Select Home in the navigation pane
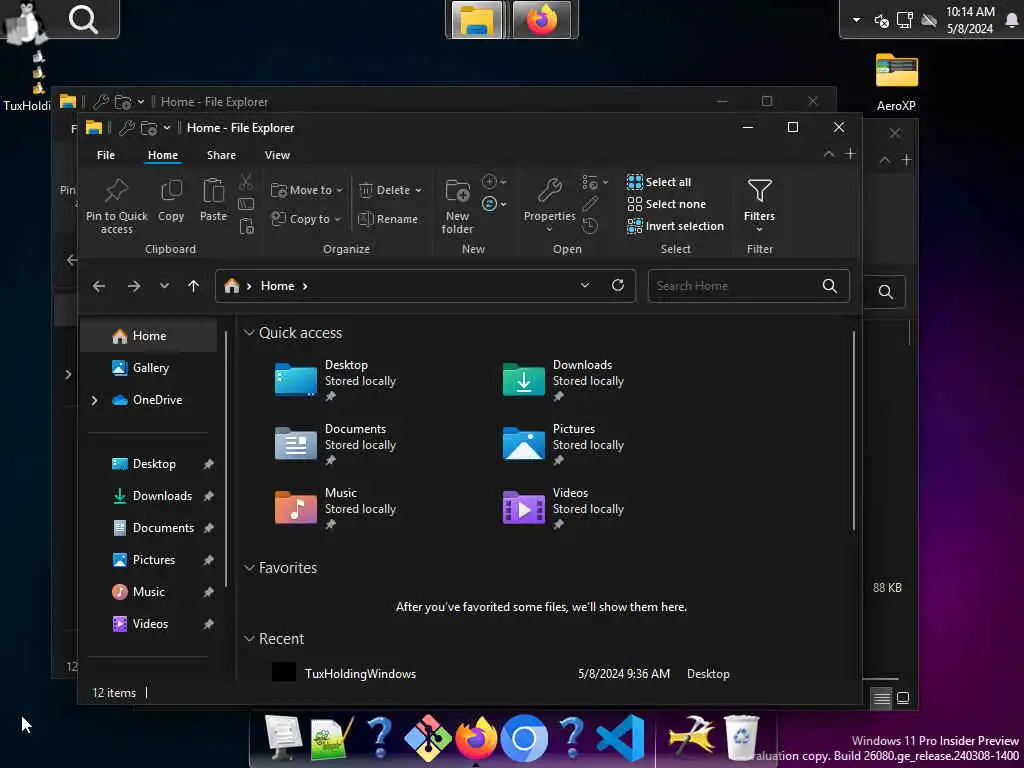The width and height of the screenshot is (1024, 768). point(150,336)
